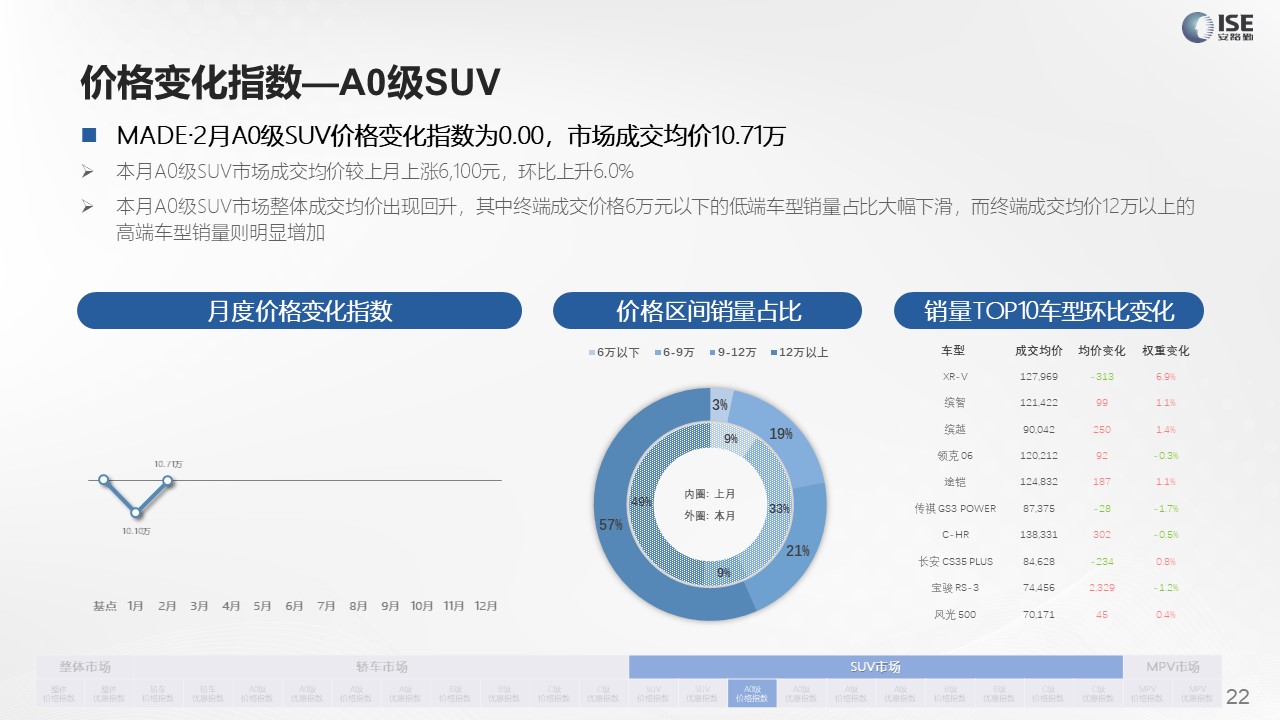Click the slide title 价格变化指数—A0级SUV
The image size is (1280, 720).
(x=290, y=83)
